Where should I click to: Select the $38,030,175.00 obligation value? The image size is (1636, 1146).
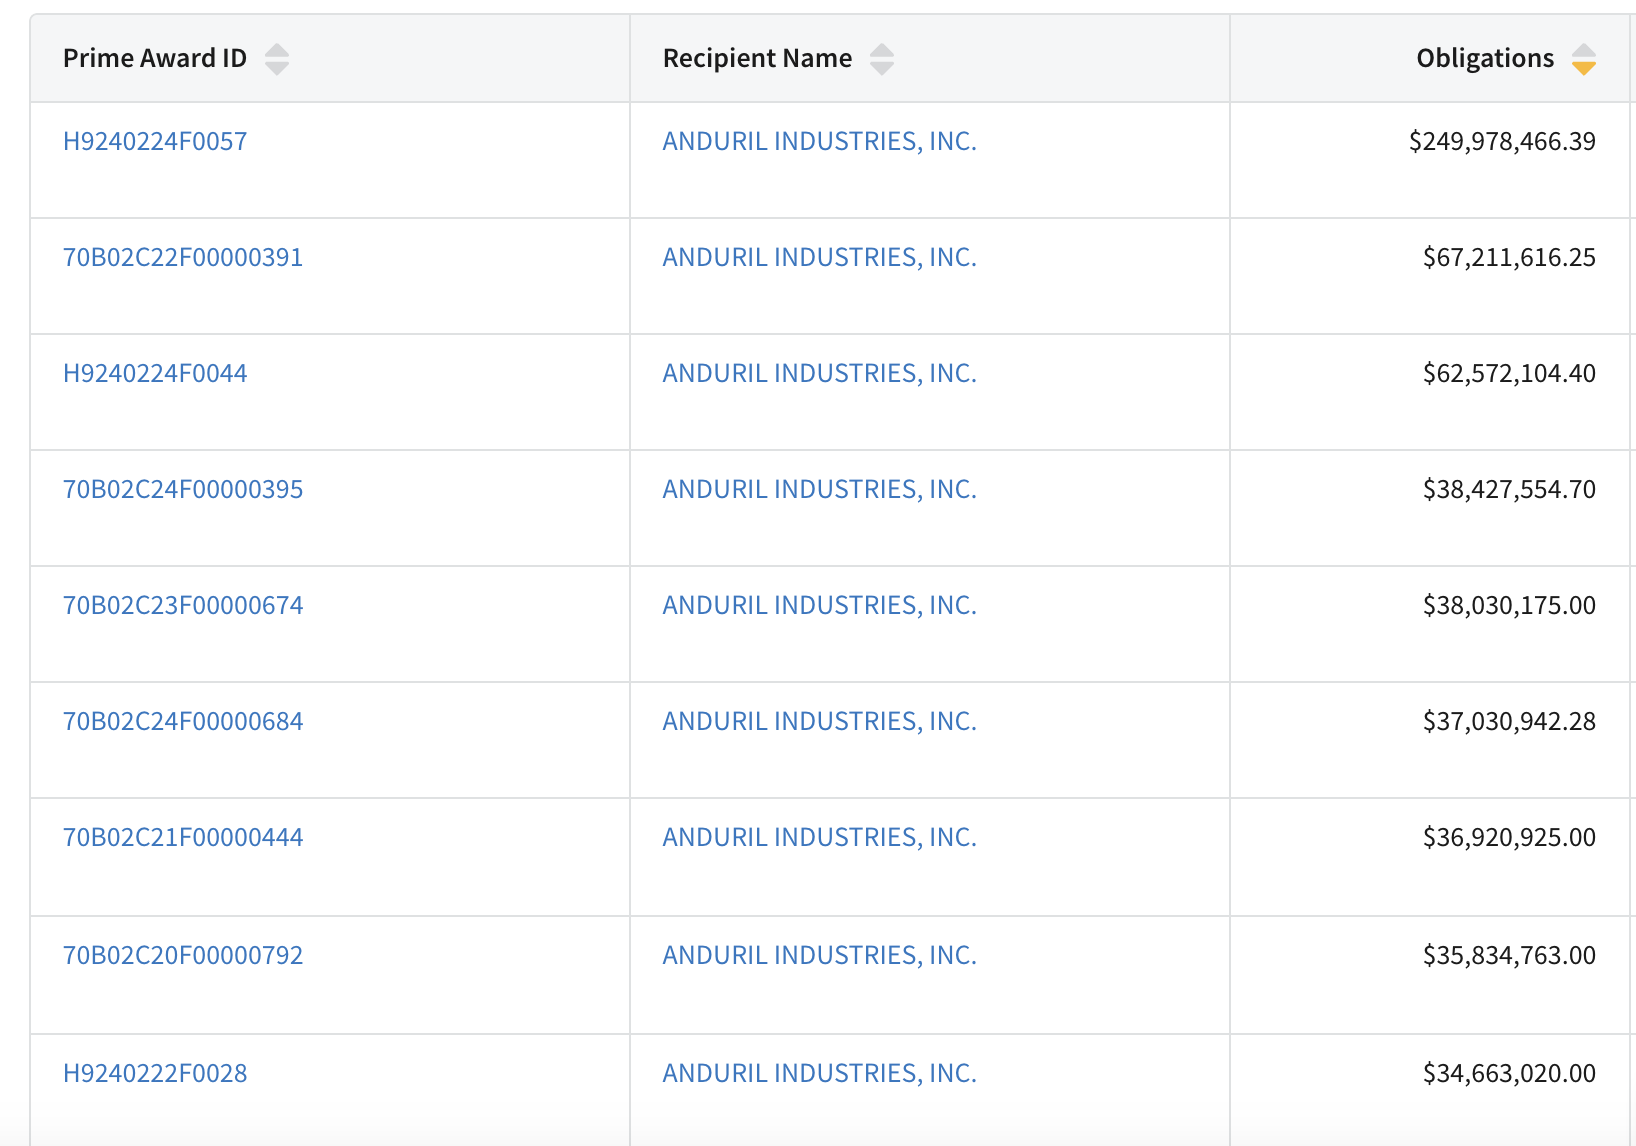click(1509, 605)
